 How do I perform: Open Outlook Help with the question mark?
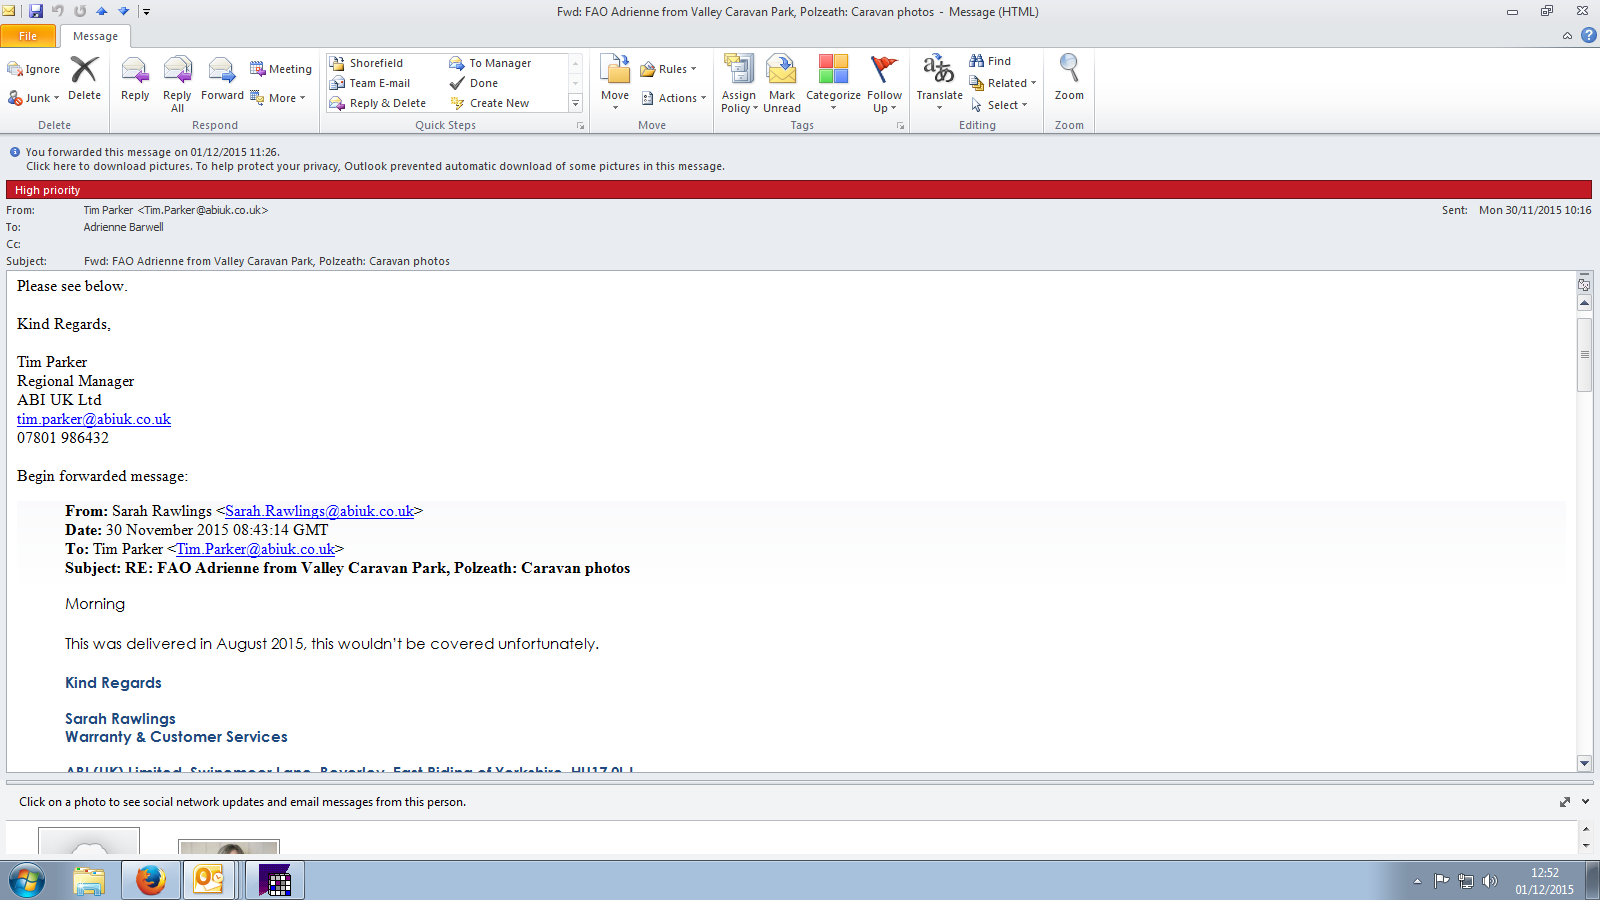pos(1588,35)
